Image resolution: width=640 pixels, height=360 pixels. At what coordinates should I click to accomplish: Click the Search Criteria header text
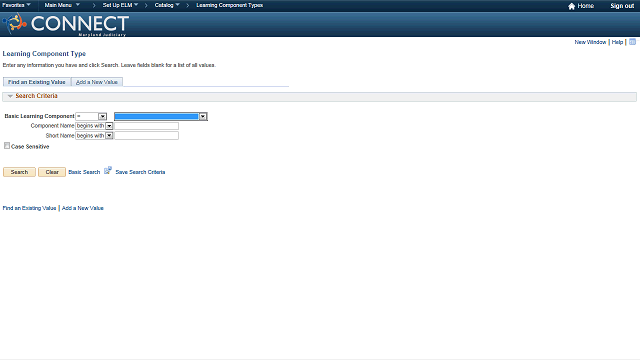(x=36, y=96)
